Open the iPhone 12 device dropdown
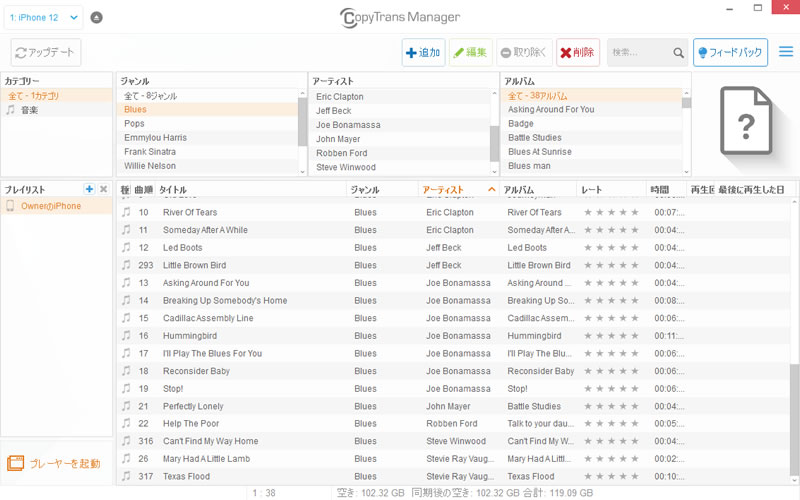The image size is (800, 500). (43, 17)
